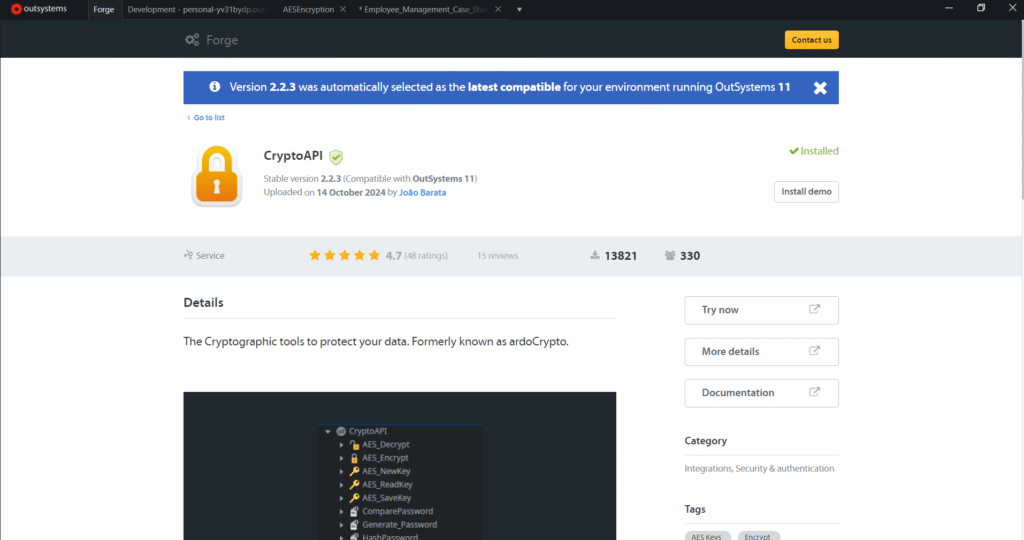
Task: Click the Install demo button
Action: (x=806, y=191)
